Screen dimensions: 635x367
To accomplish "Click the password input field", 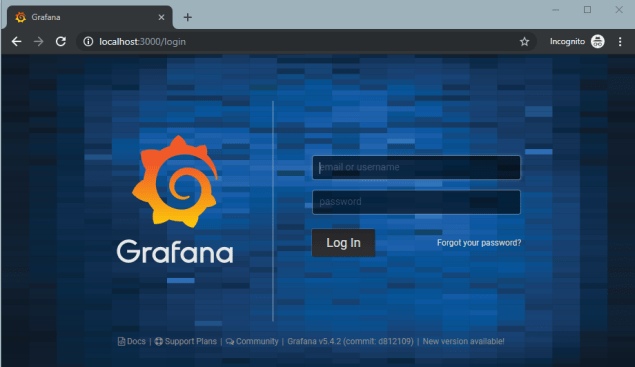I will (416, 202).
